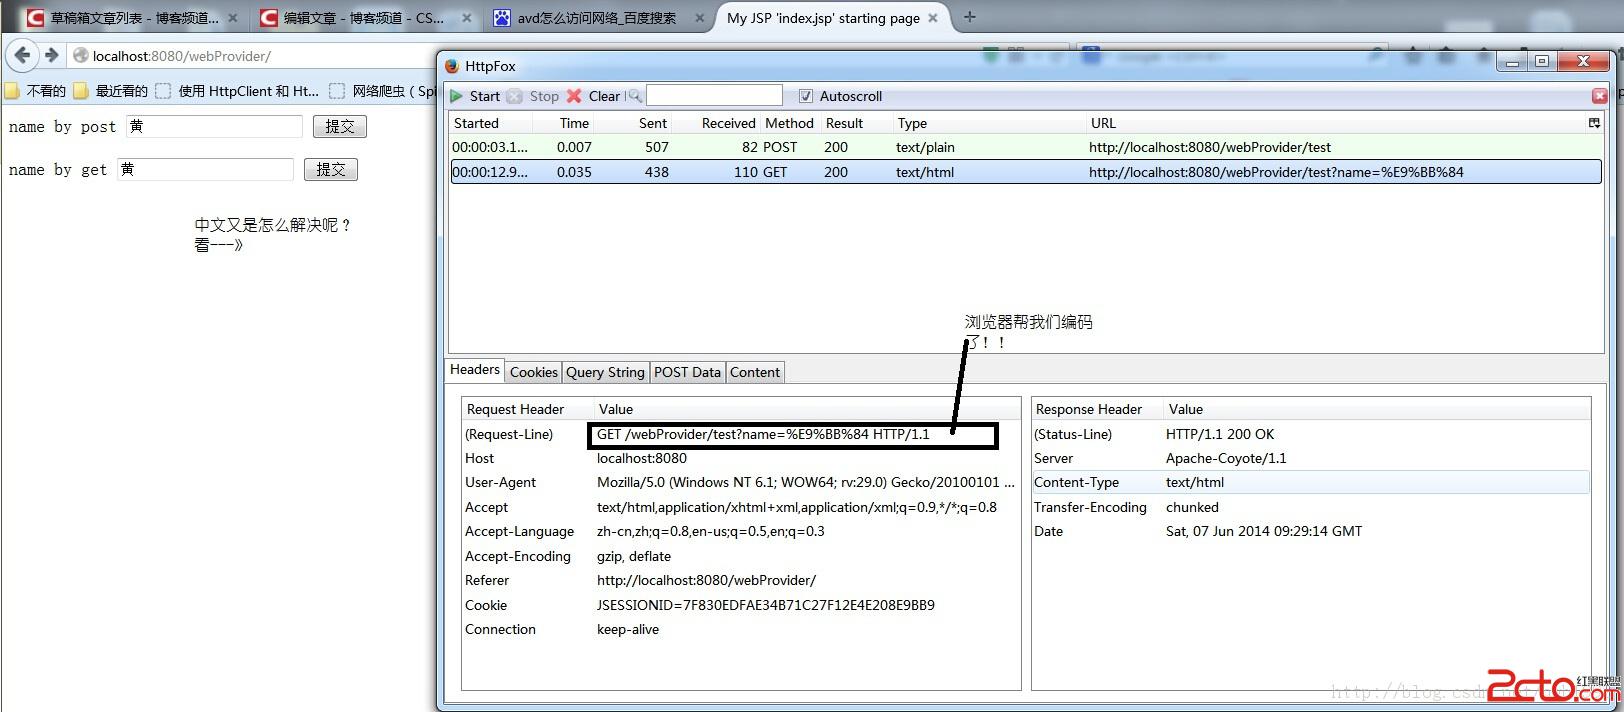The height and width of the screenshot is (712, 1624).
Task: Open a new browser tab with plus icon
Action: [x=969, y=17]
